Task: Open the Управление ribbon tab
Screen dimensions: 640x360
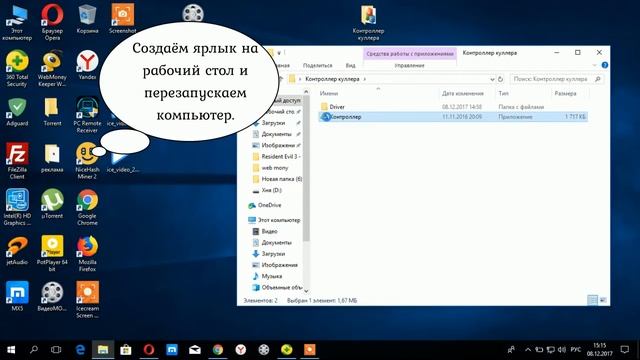Action: 409,65
